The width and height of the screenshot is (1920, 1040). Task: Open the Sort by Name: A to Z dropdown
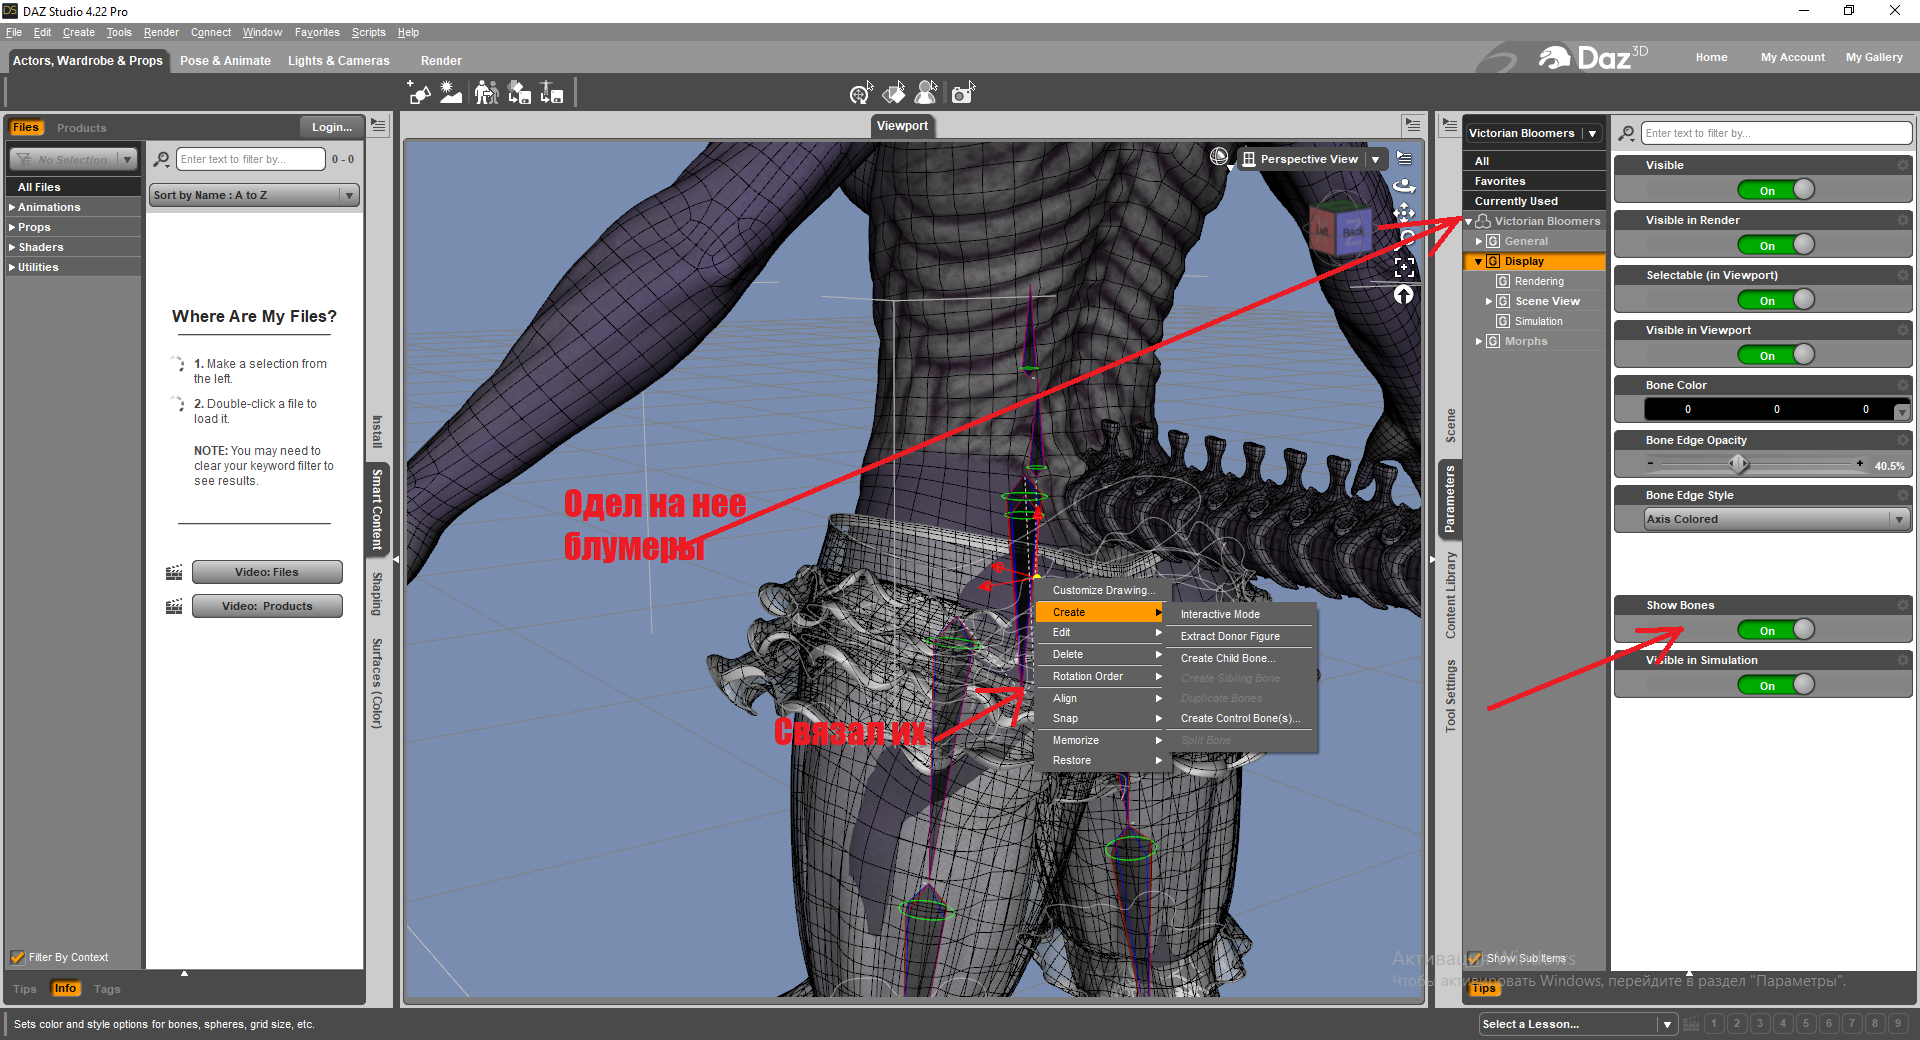tap(254, 195)
